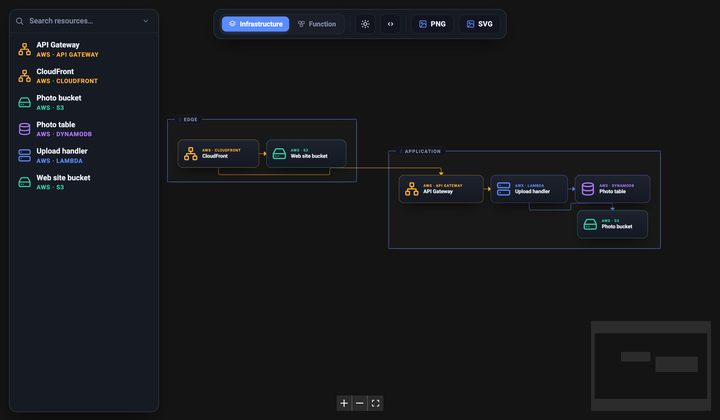720x420 pixels.
Task: Select Web site bucket in resource list
Action: coord(84,182)
